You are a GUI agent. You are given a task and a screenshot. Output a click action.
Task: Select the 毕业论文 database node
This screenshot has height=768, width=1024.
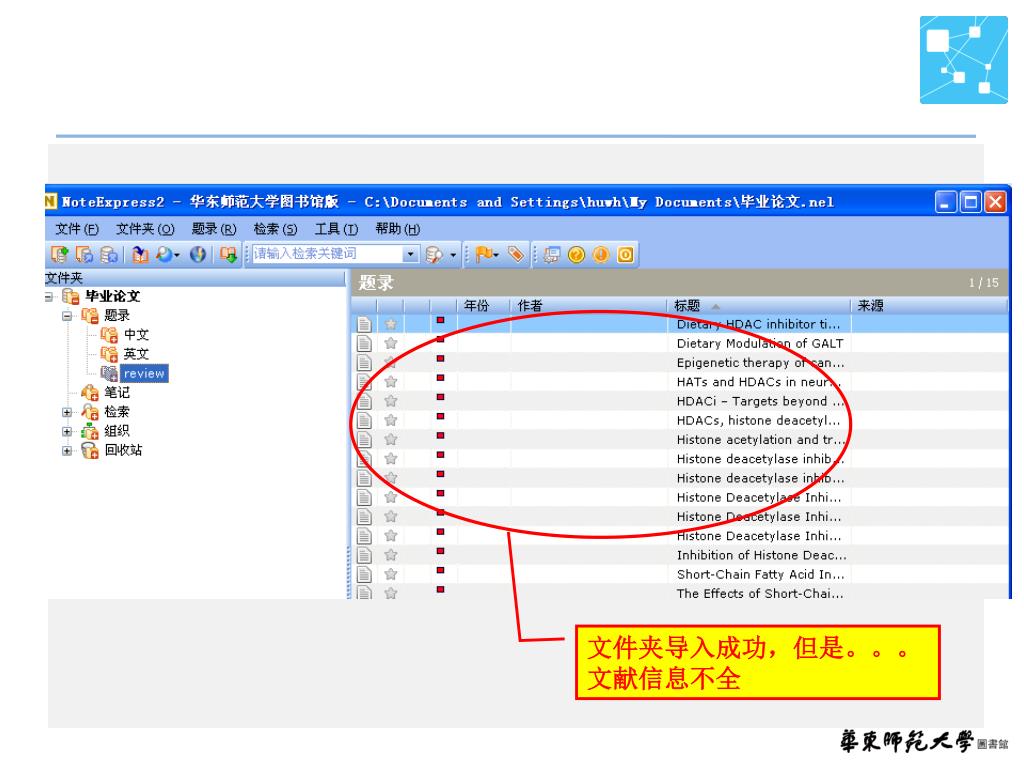pos(112,296)
